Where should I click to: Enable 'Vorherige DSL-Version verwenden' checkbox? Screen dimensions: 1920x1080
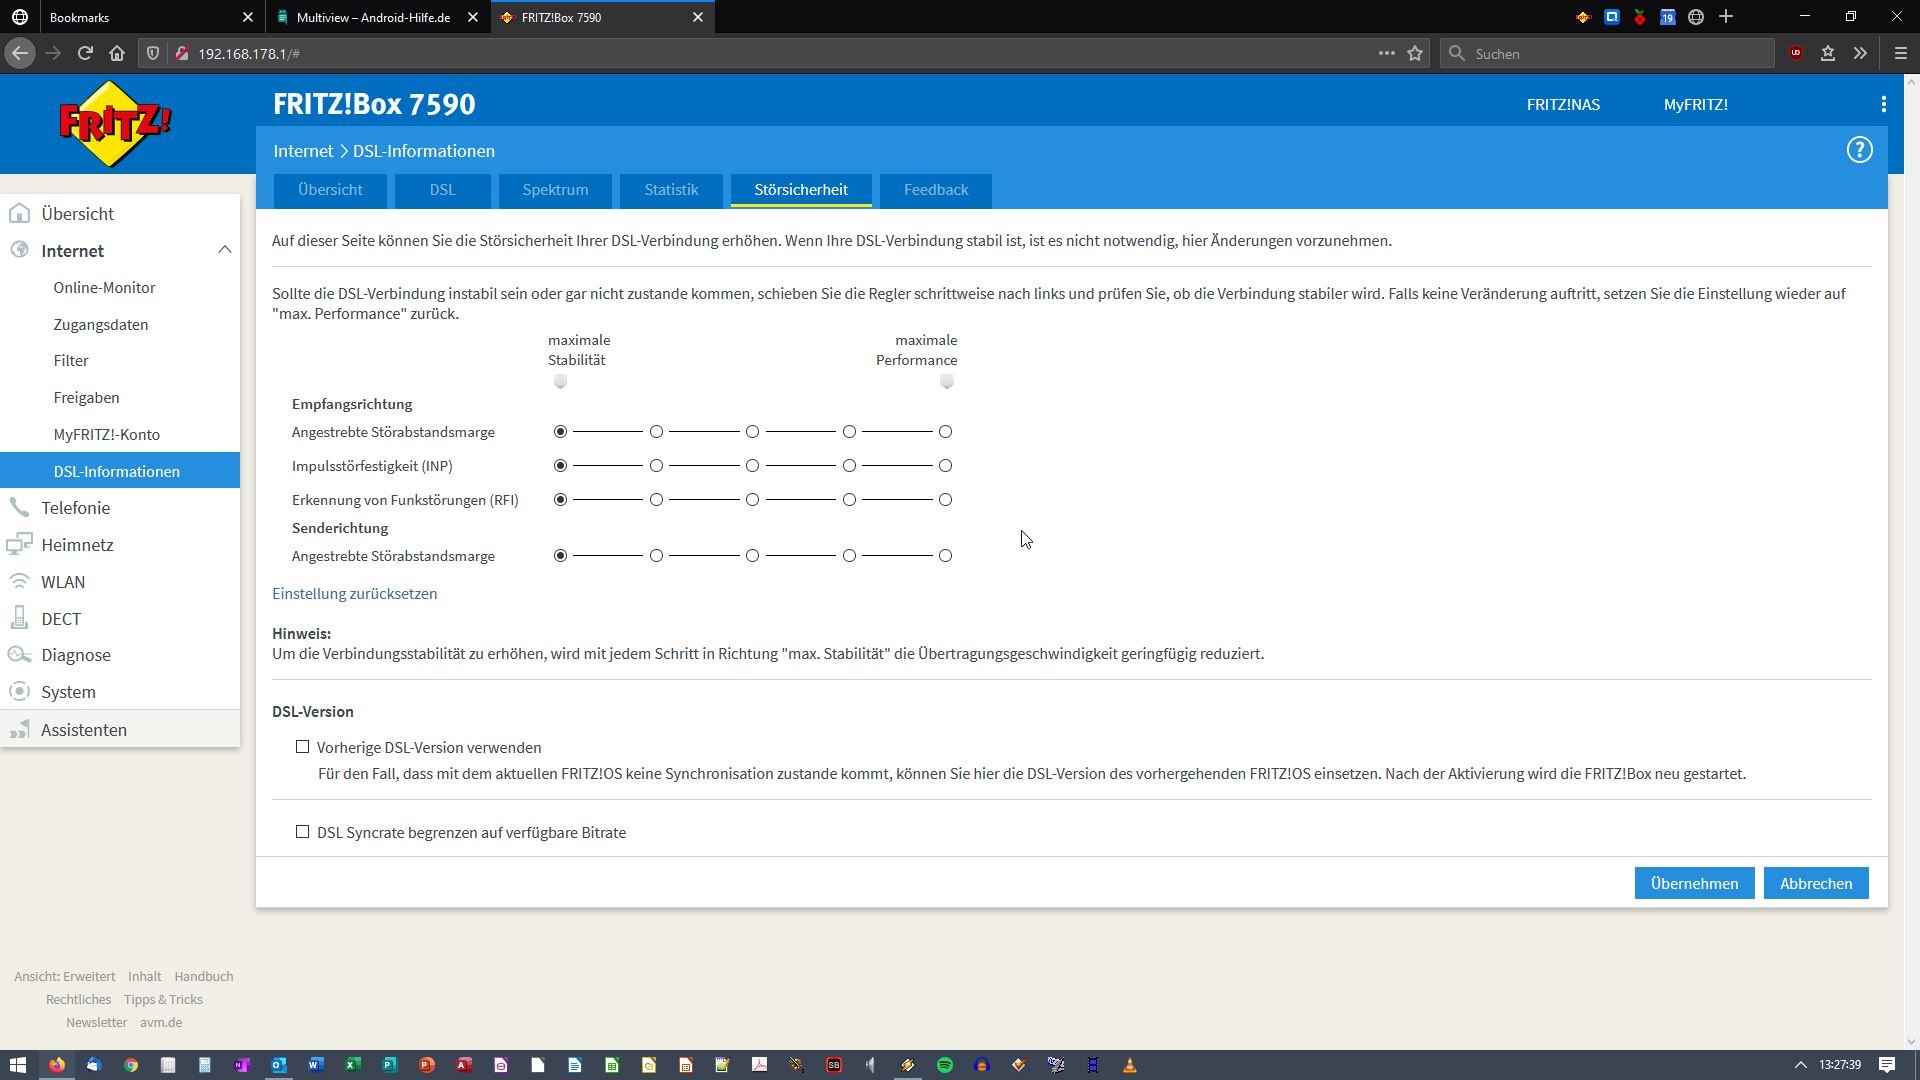click(302, 747)
